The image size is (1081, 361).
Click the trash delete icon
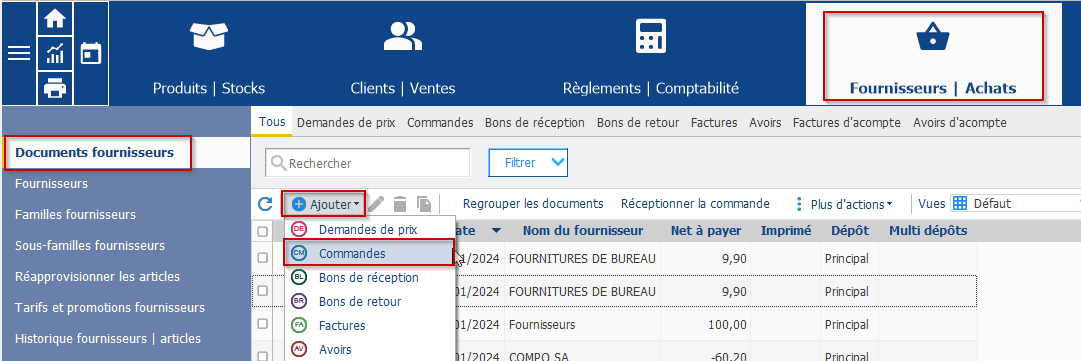(400, 204)
